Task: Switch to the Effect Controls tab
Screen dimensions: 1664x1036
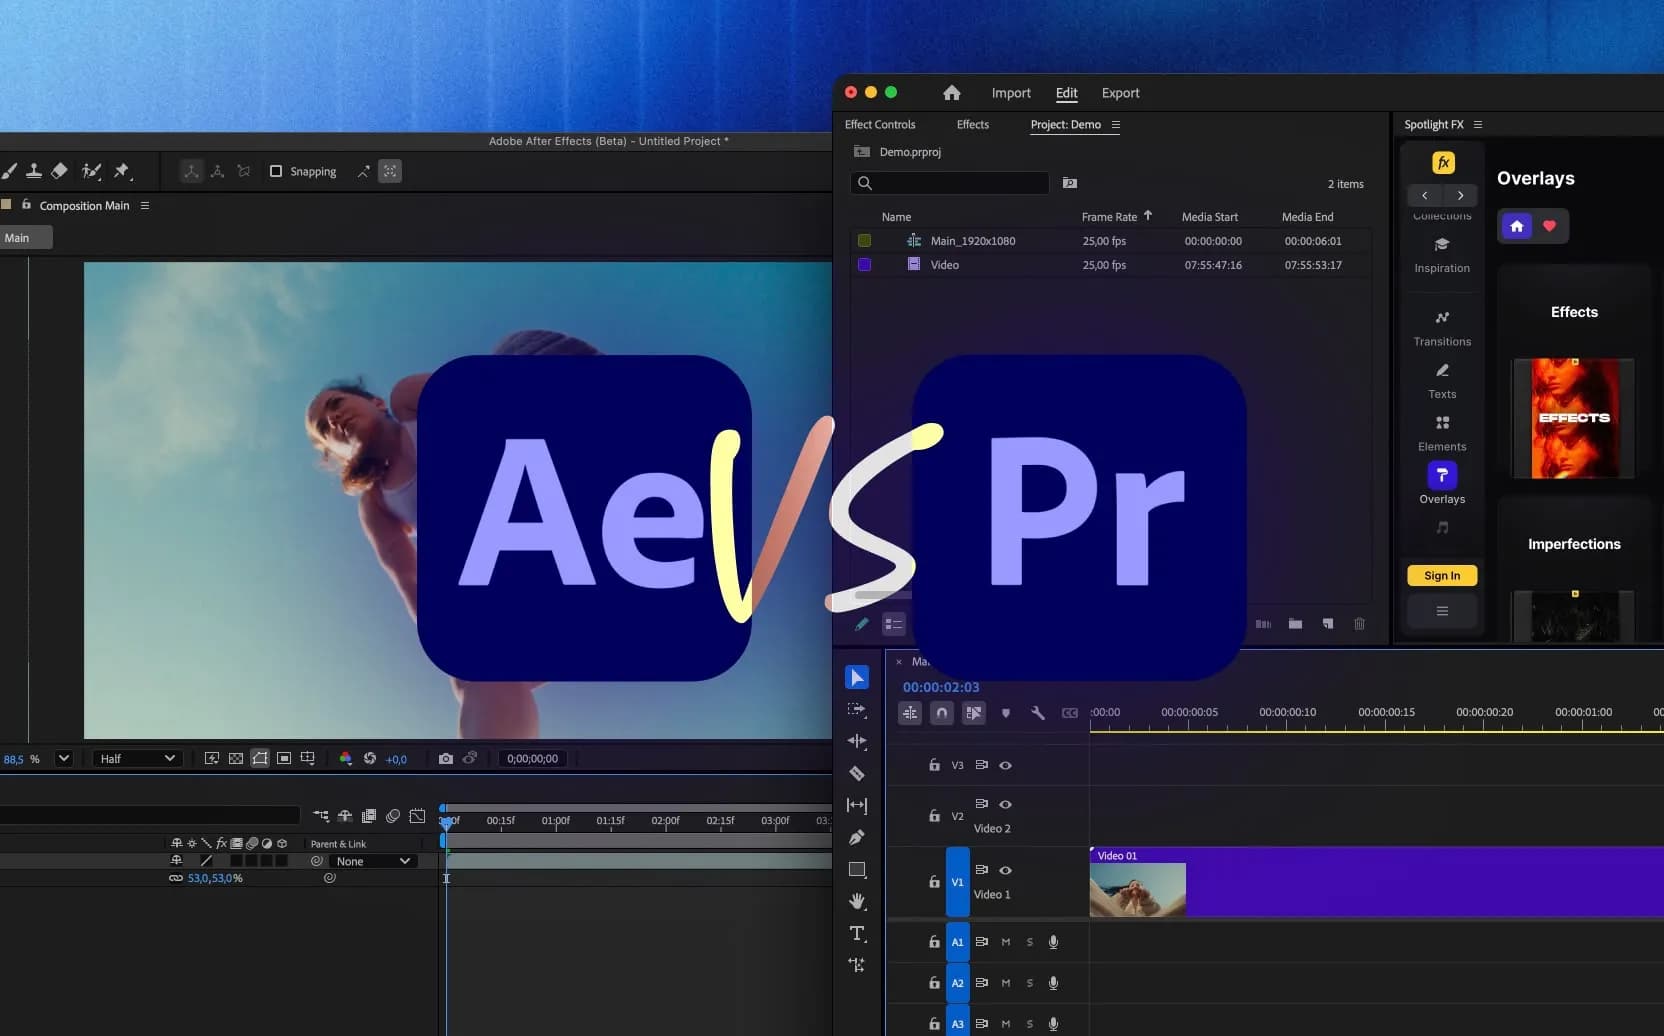Action: (880, 125)
